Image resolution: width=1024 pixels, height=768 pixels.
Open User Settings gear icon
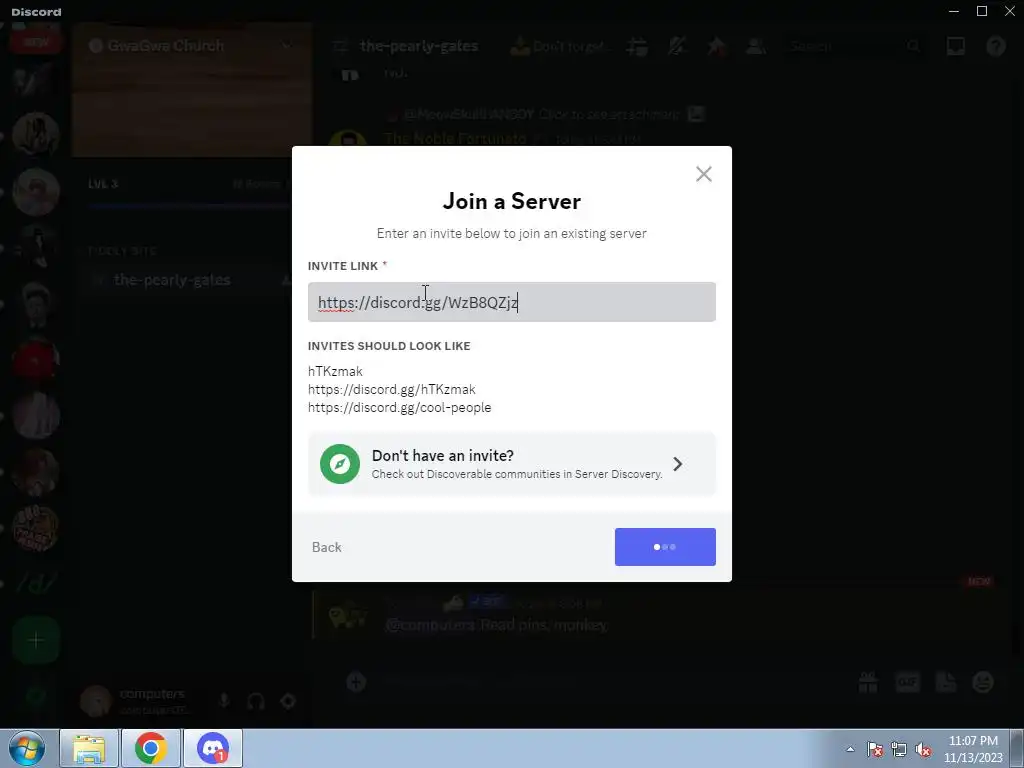[x=288, y=701]
